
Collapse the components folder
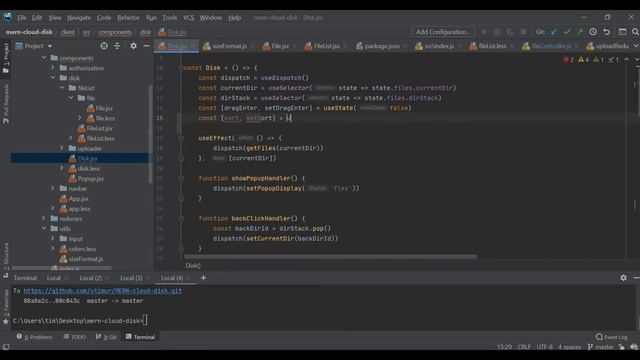[44, 58]
